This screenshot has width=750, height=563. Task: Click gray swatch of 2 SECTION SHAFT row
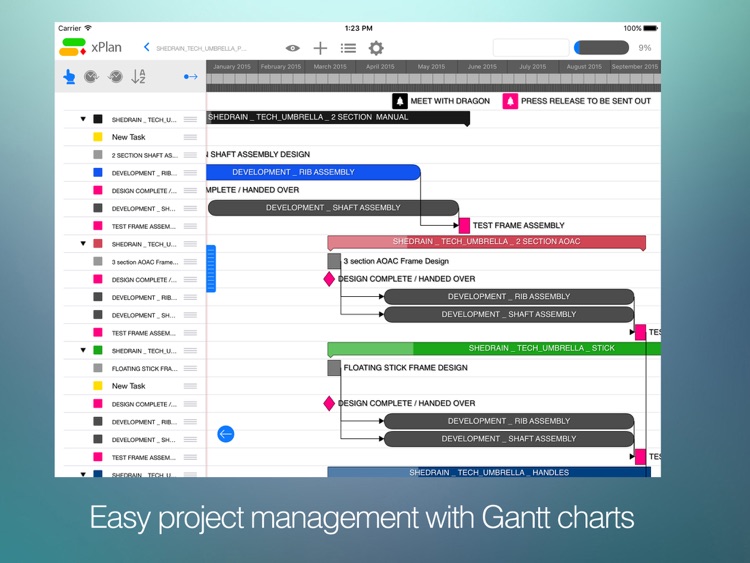pos(98,155)
